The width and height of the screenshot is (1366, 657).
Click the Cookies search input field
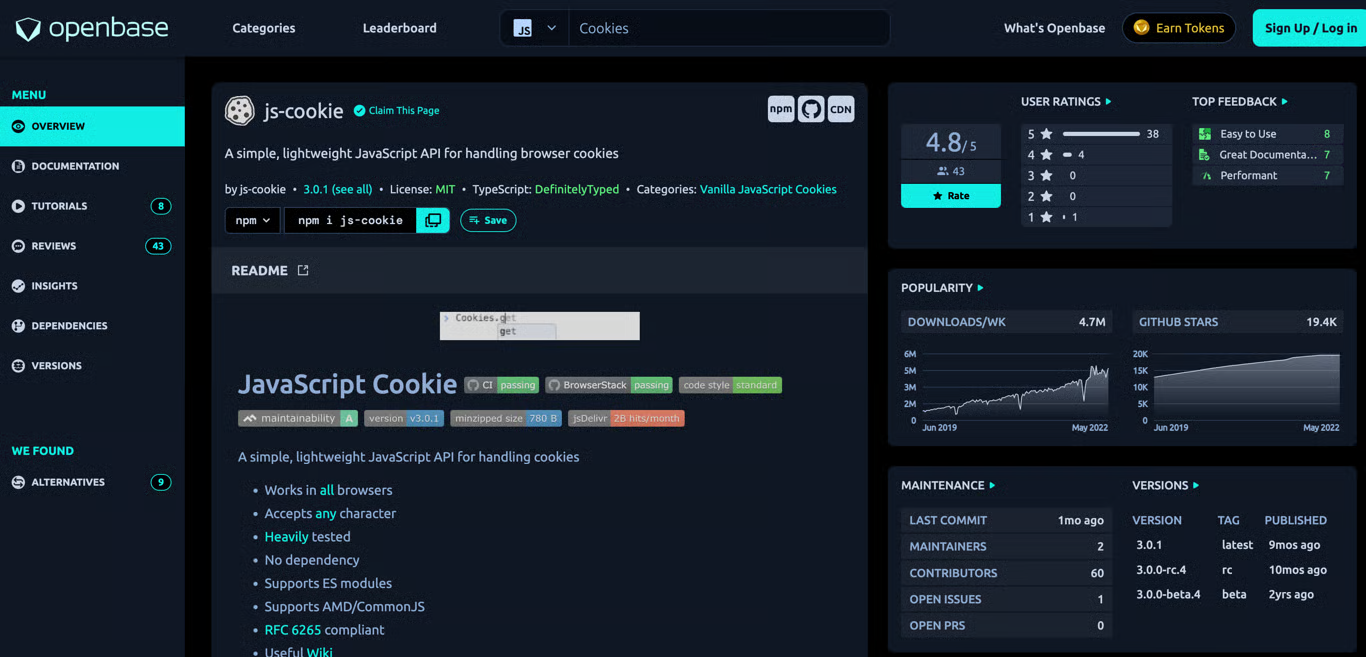pos(729,28)
